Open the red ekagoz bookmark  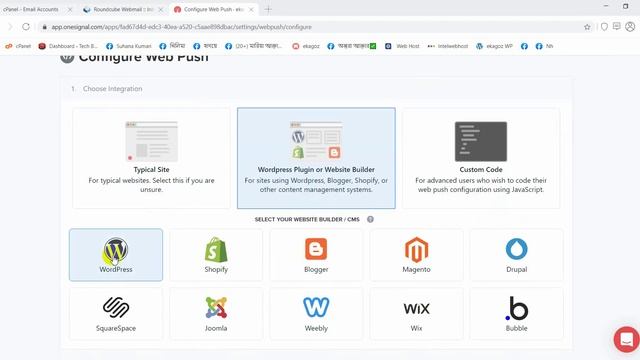click(306, 46)
